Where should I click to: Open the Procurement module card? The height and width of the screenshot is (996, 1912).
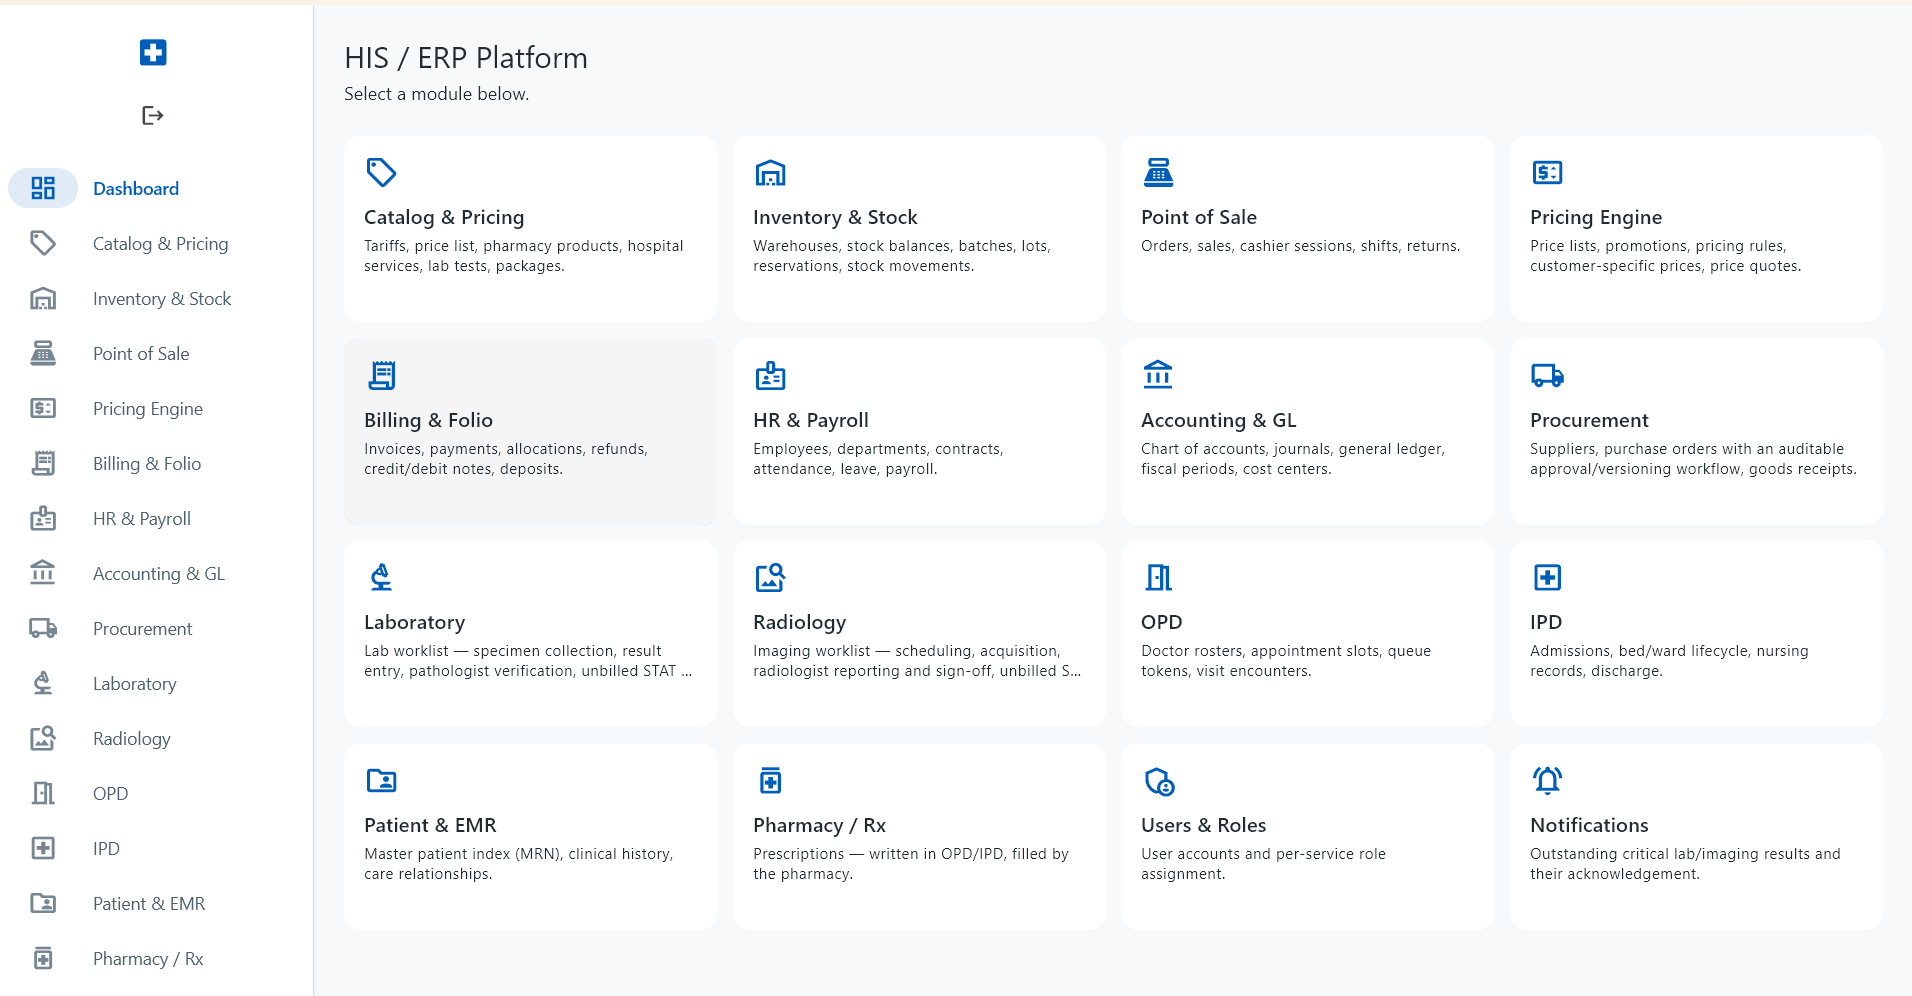[x=1696, y=431]
